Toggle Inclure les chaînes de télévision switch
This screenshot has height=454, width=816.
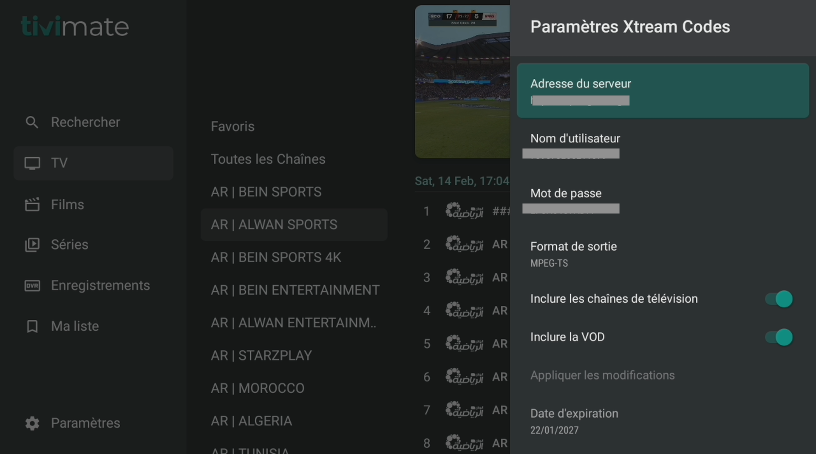(x=778, y=299)
